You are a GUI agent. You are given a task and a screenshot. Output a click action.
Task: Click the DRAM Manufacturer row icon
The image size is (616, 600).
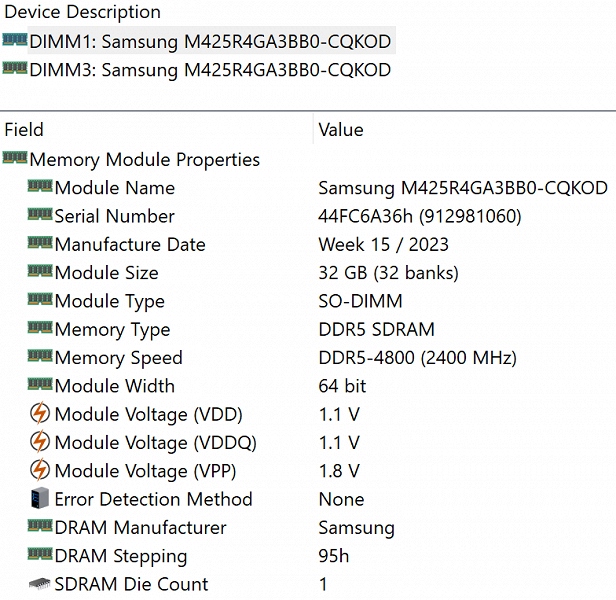point(40,526)
